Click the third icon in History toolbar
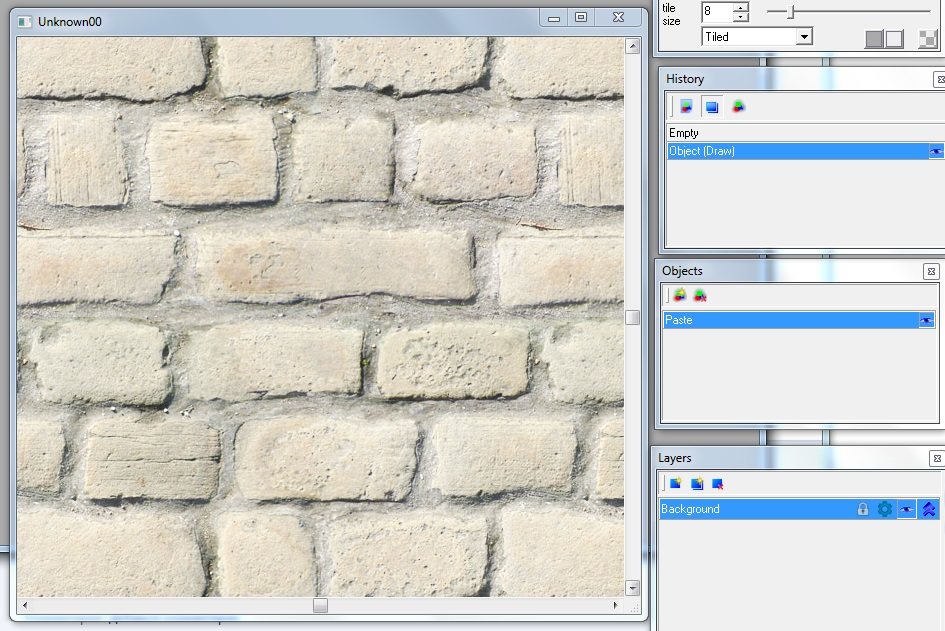Image resolution: width=945 pixels, height=631 pixels. (738, 107)
